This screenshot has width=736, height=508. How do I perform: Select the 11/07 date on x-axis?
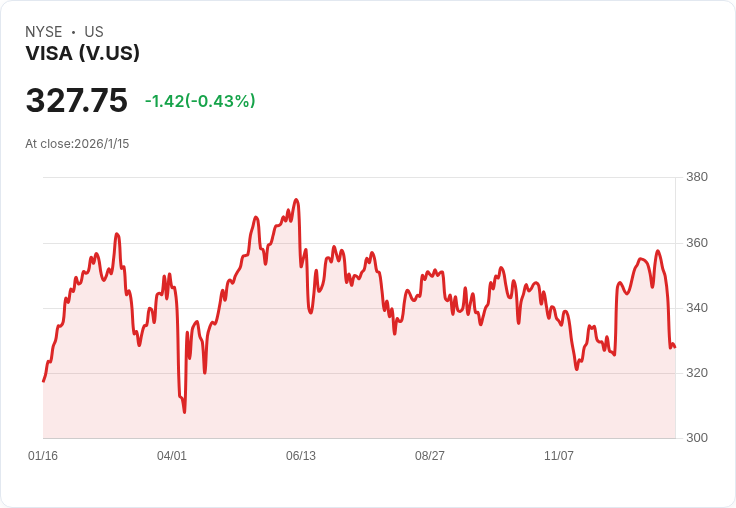coord(559,456)
